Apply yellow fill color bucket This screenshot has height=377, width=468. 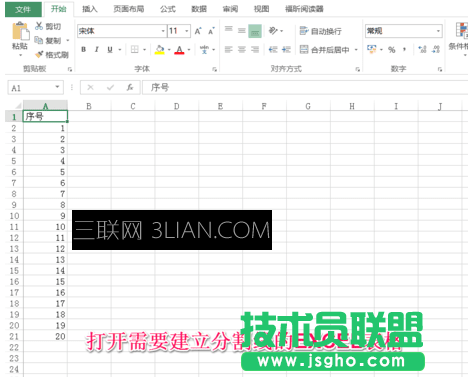[160, 50]
